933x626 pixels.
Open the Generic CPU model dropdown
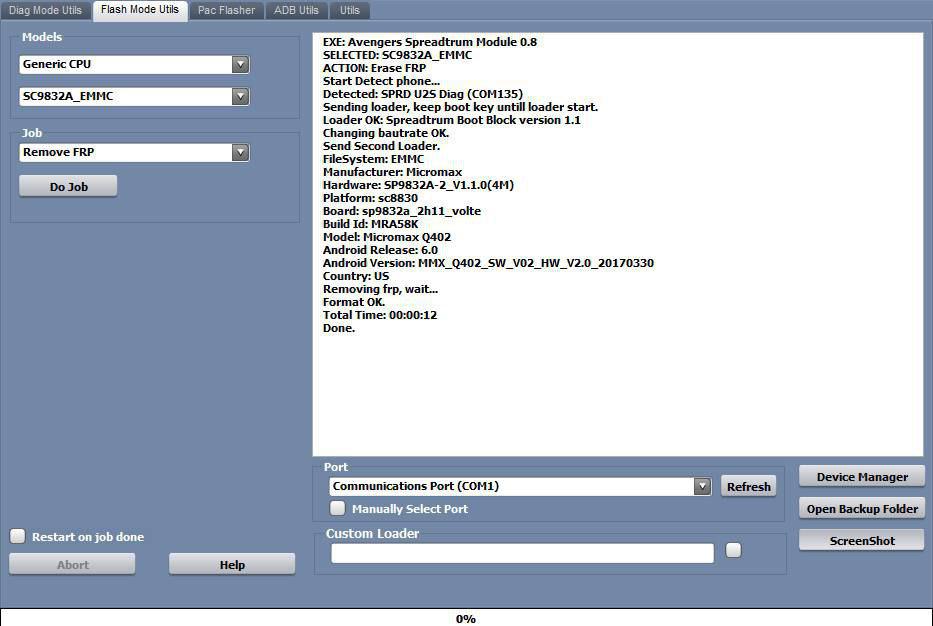[x=134, y=64]
